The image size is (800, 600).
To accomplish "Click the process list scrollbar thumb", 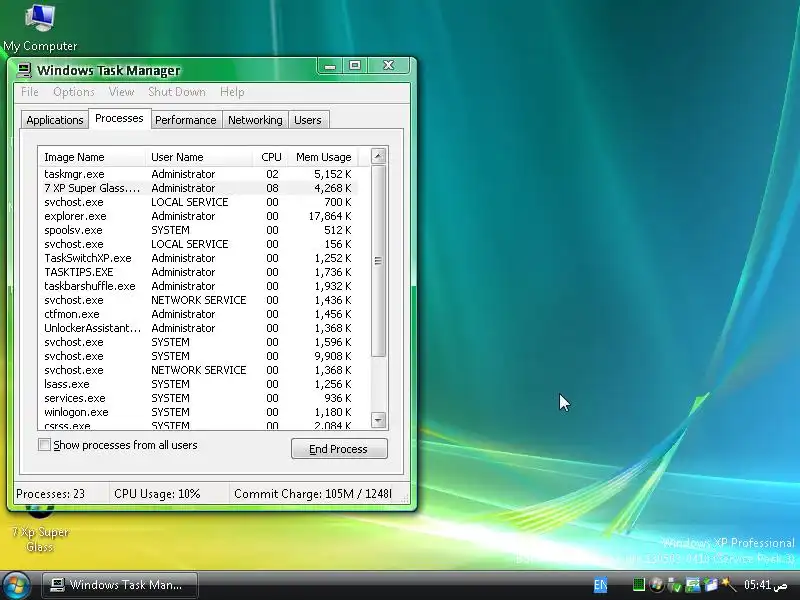I will click(378, 261).
